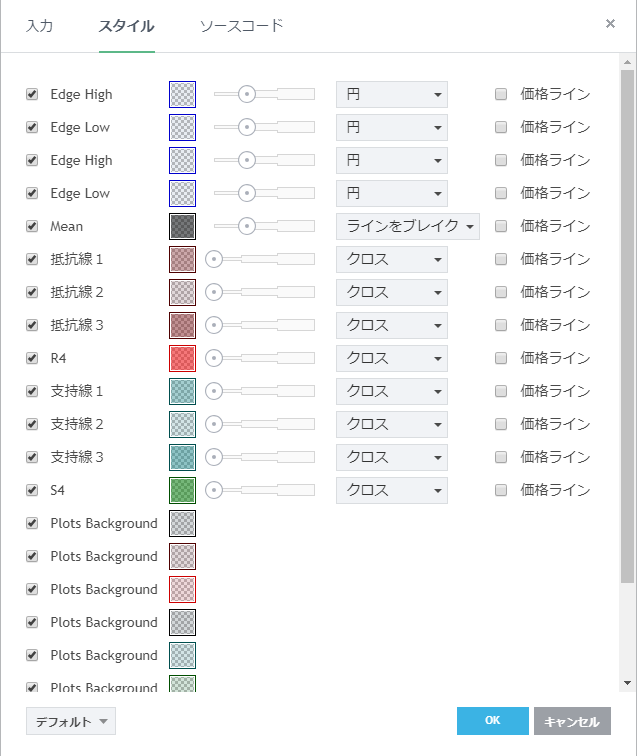Viewport: 637px width, 756px height.
Task: Toggle the 支持線 2 visibility checkbox
Action: coord(32,424)
